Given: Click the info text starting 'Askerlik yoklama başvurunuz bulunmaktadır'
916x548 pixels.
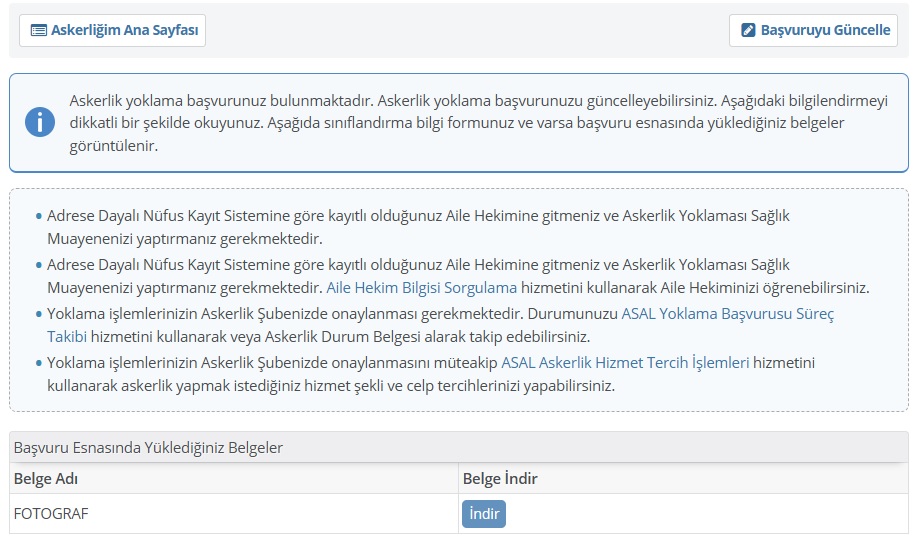Looking at the screenshot, I should 479,123.
